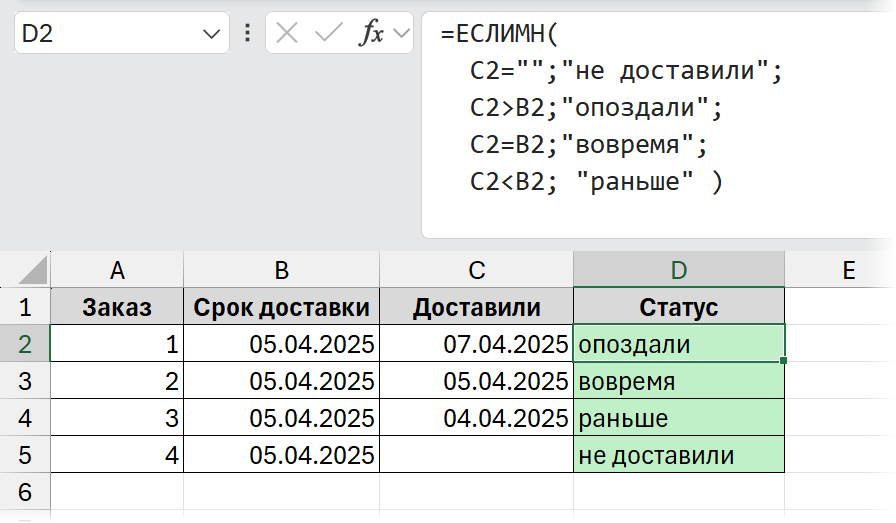Click the 'Срок доставки' header cell
Viewport: 896px width, 523px height.
coord(281,308)
